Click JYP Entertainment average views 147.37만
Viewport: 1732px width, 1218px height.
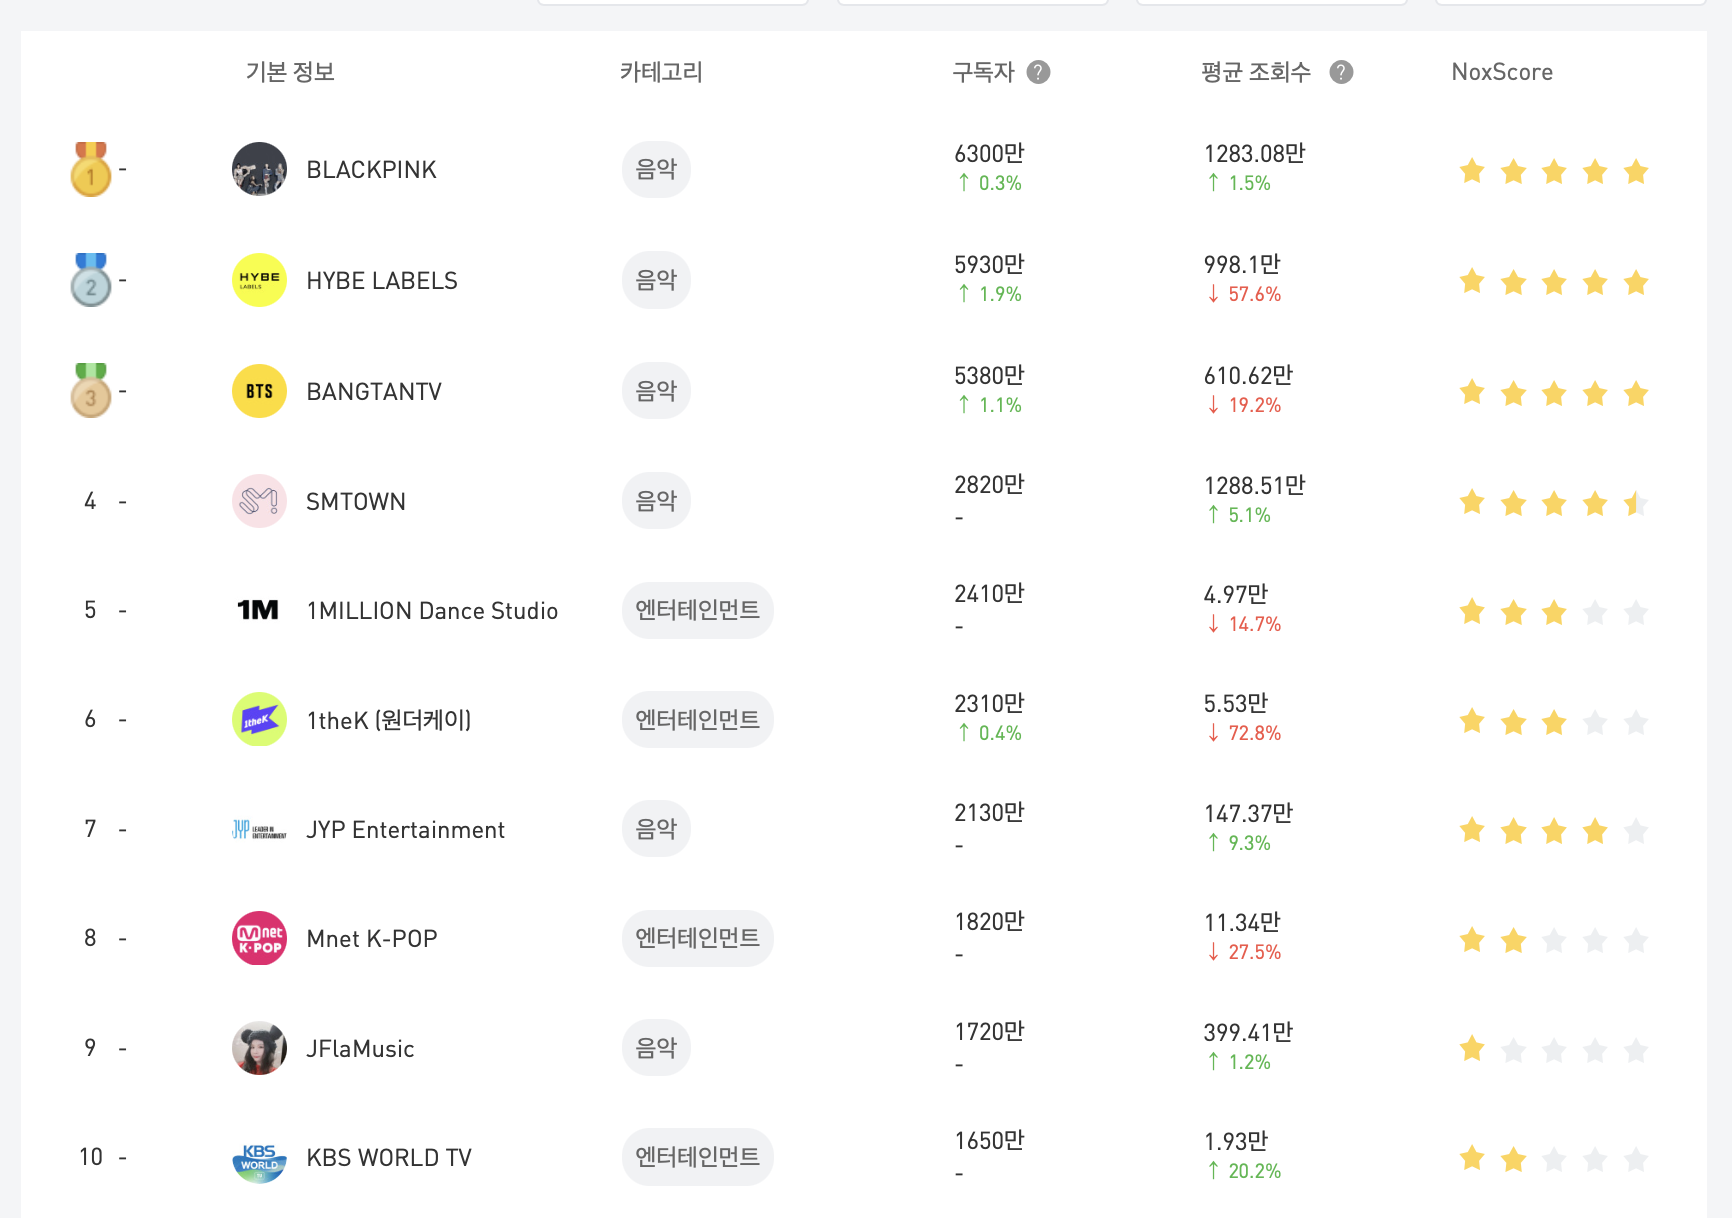click(1248, 813)
